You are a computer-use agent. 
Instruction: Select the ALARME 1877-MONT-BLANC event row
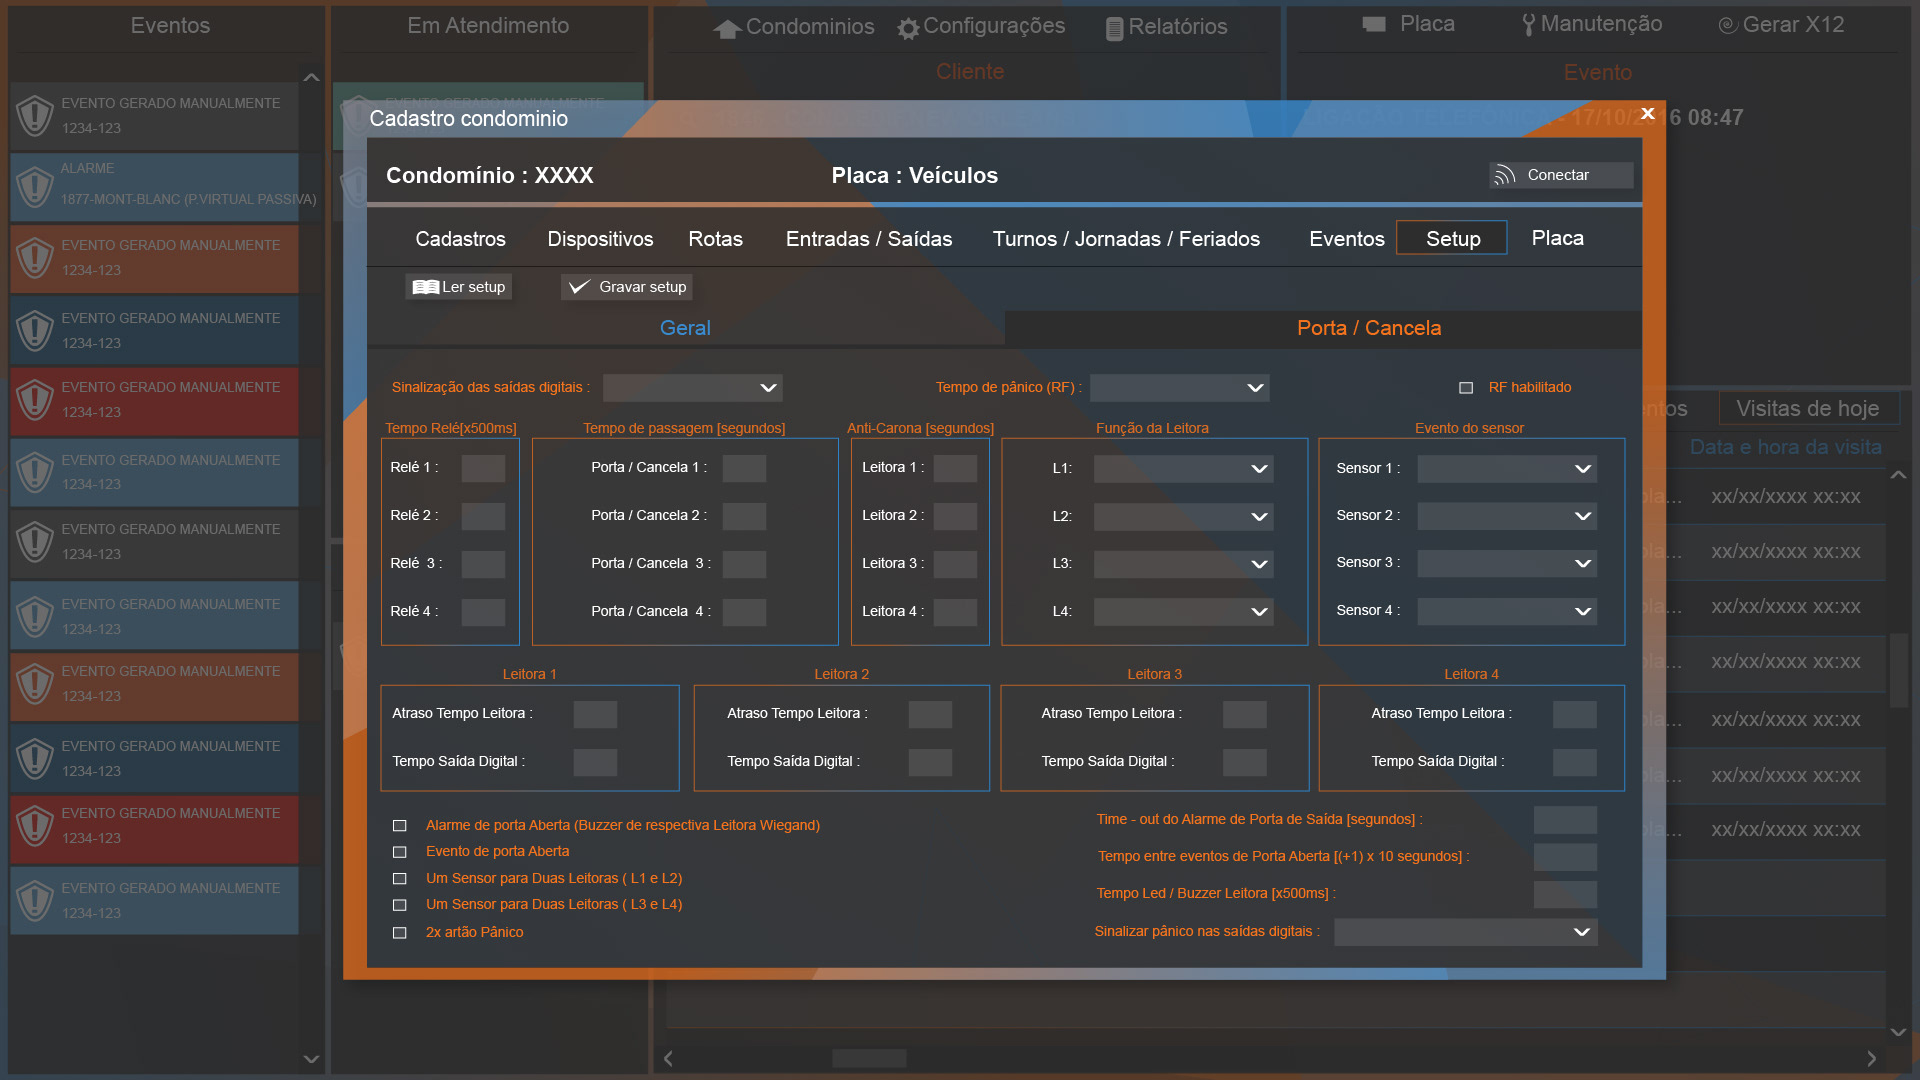154,187
